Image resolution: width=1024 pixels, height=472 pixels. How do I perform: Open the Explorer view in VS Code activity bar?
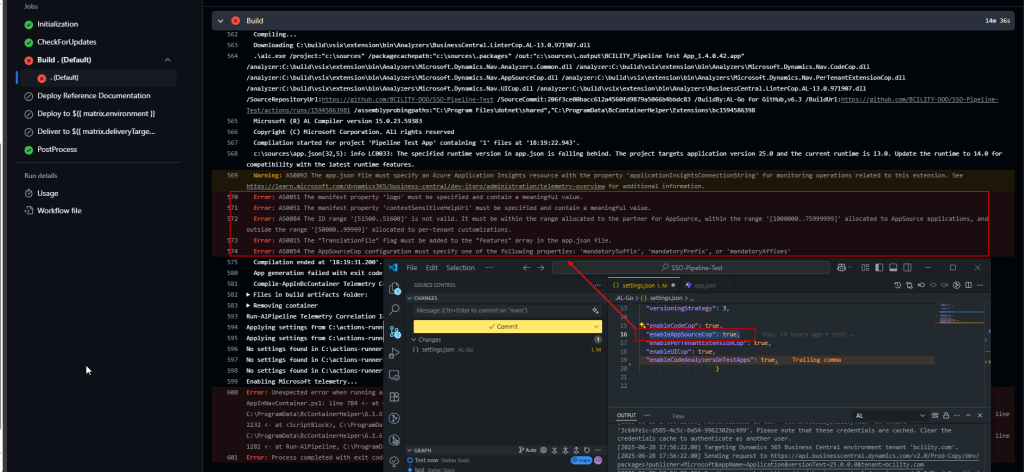tap(394, 289)
